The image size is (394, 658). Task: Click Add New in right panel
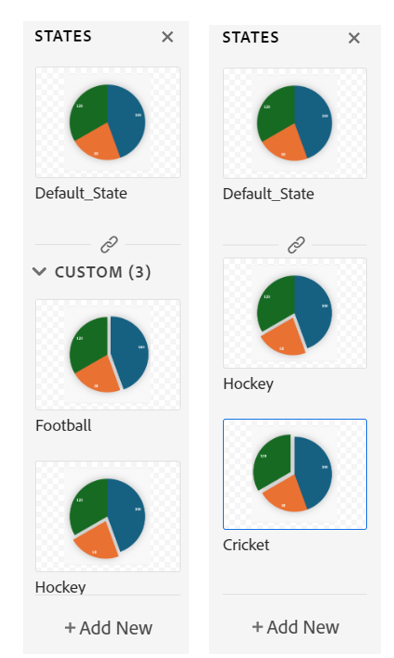pyautogui.click(x=295, y=627)
